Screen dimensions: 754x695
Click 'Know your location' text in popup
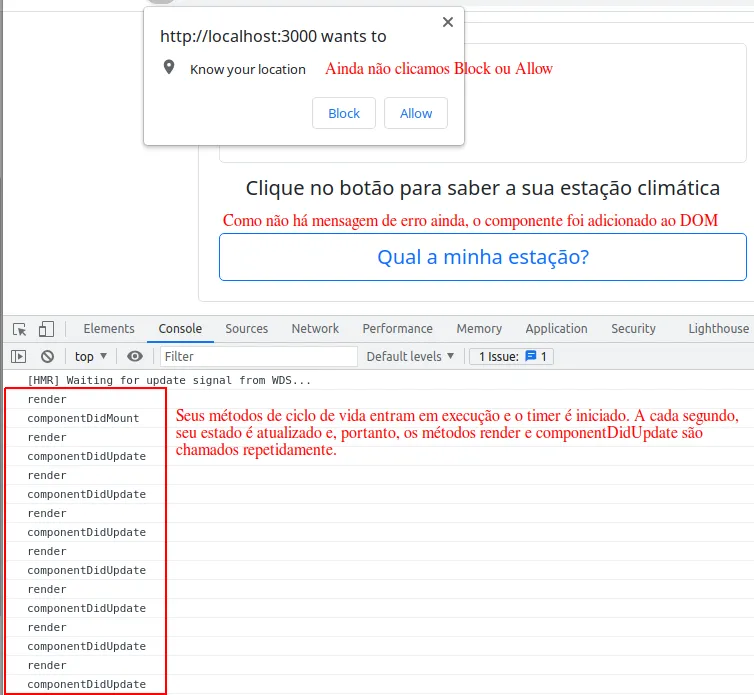pos(248,69)
